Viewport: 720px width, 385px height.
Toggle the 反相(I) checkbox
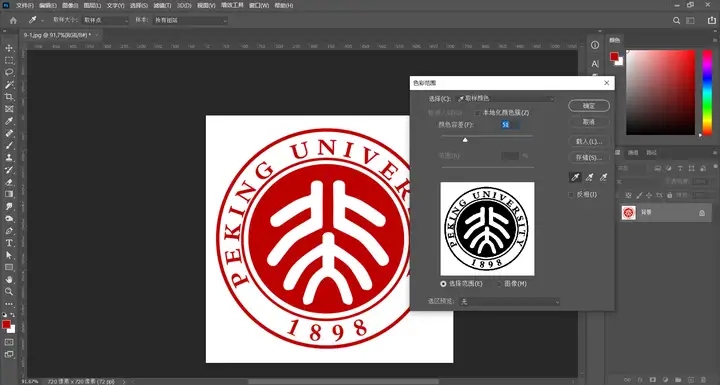pos(571,195)
